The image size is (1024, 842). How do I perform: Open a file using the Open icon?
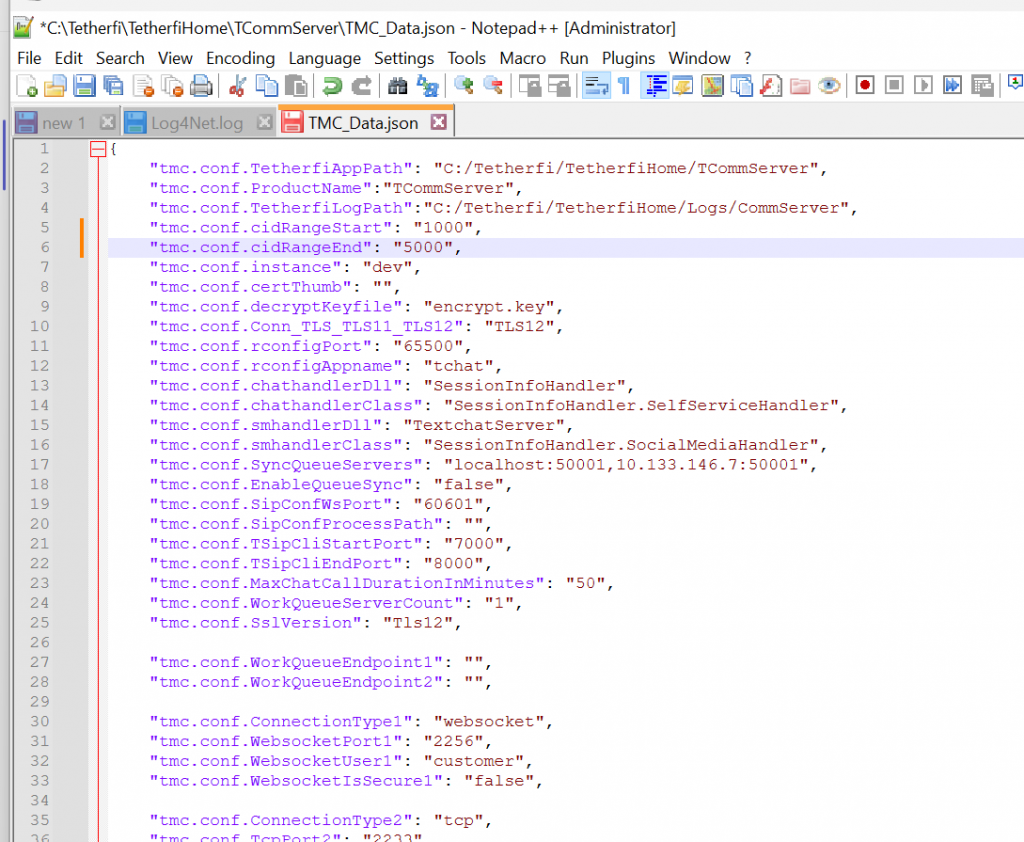tap(57, 85)
